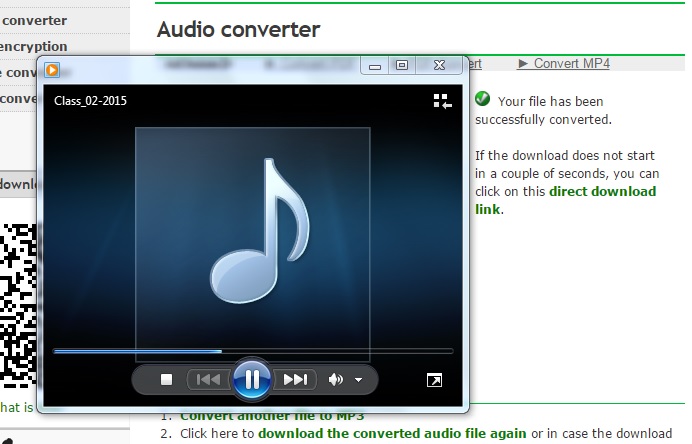Switch the player to Library view

coord(442,101)
